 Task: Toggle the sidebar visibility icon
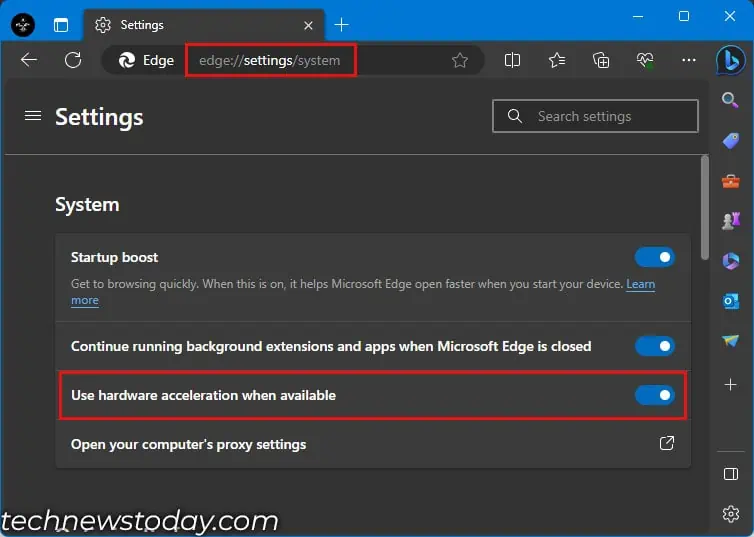pyautogui.click(x=730, y=474)
